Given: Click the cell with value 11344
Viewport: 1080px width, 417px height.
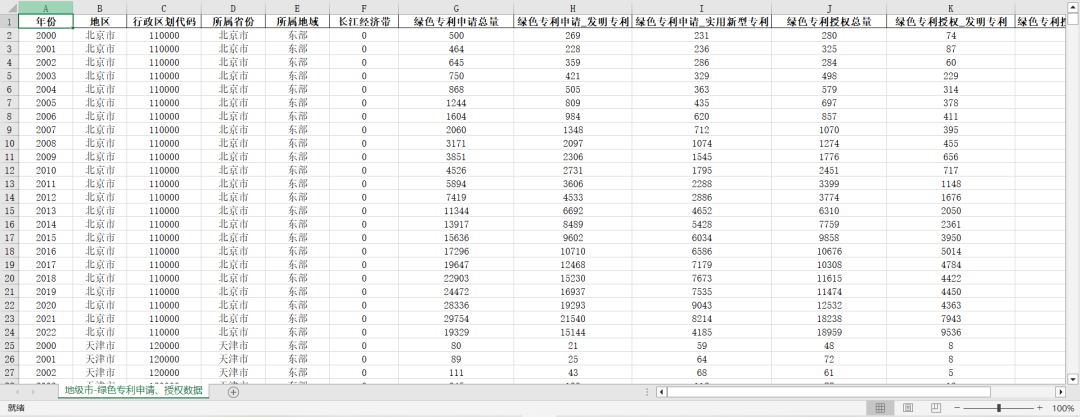Looking at the screenshot, I should (456, 210).
